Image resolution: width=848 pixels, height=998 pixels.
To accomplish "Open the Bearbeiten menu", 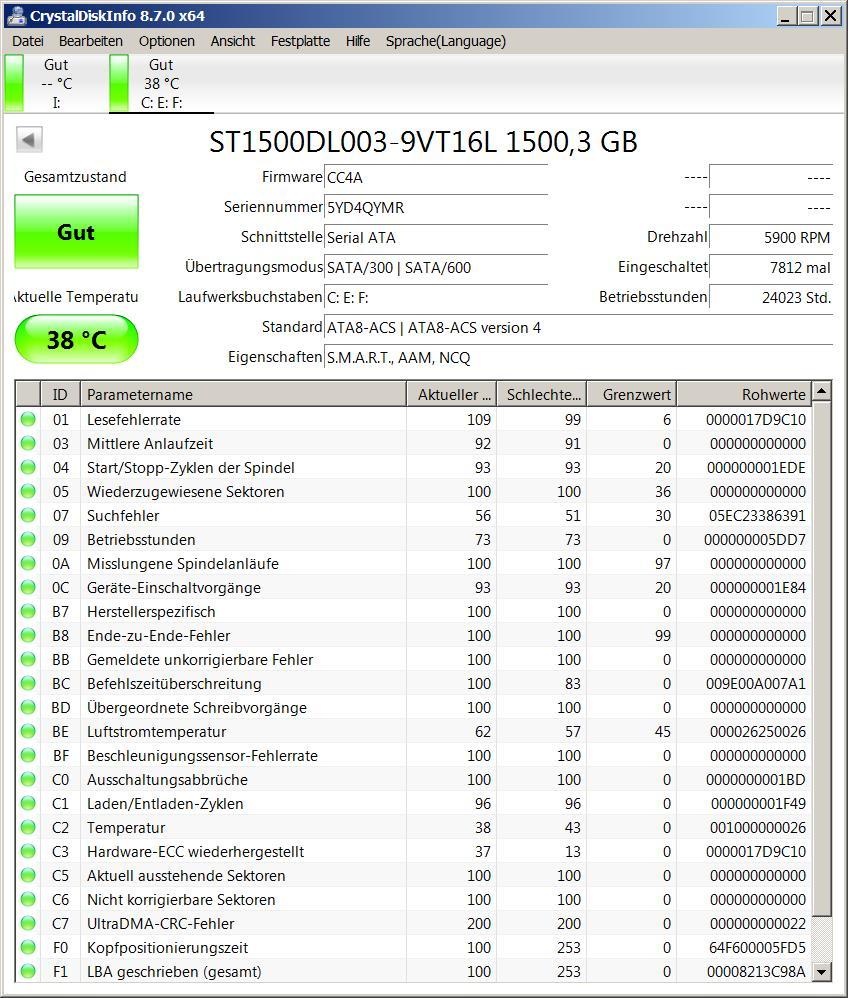I will pyautogui.click(x=90, y=41).
